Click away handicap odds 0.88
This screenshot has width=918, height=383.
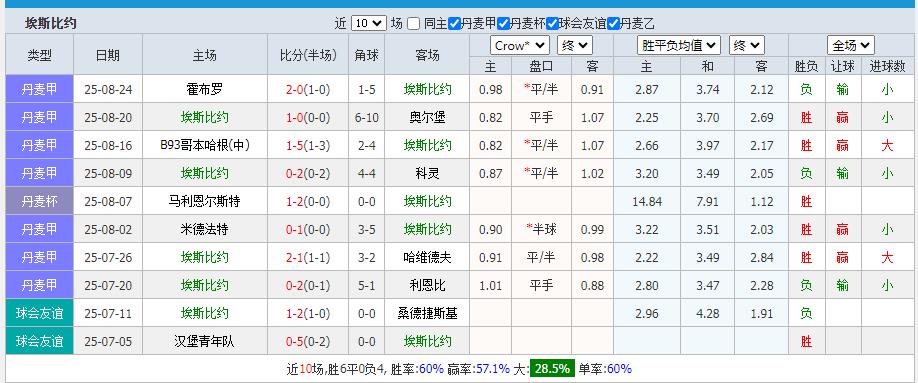592,285
